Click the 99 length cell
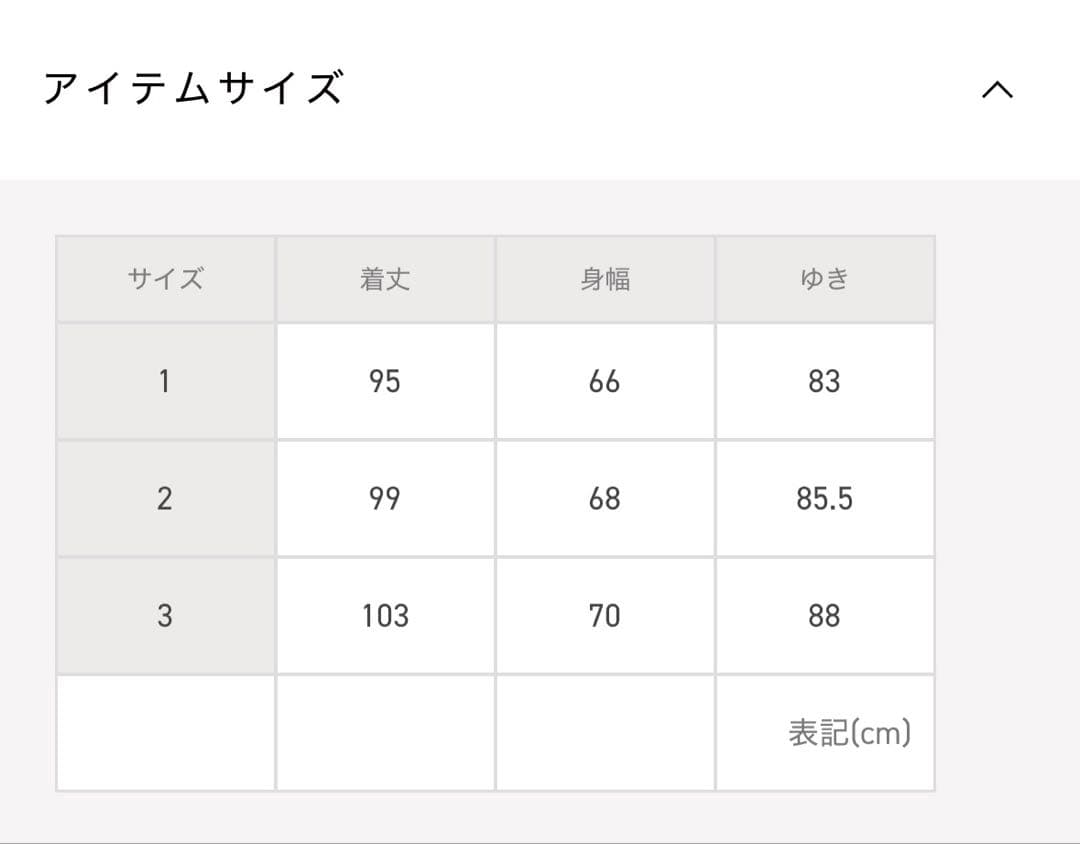Image resolution: width=1080 pixels, height=844 pixels. [x=385, y=498]
